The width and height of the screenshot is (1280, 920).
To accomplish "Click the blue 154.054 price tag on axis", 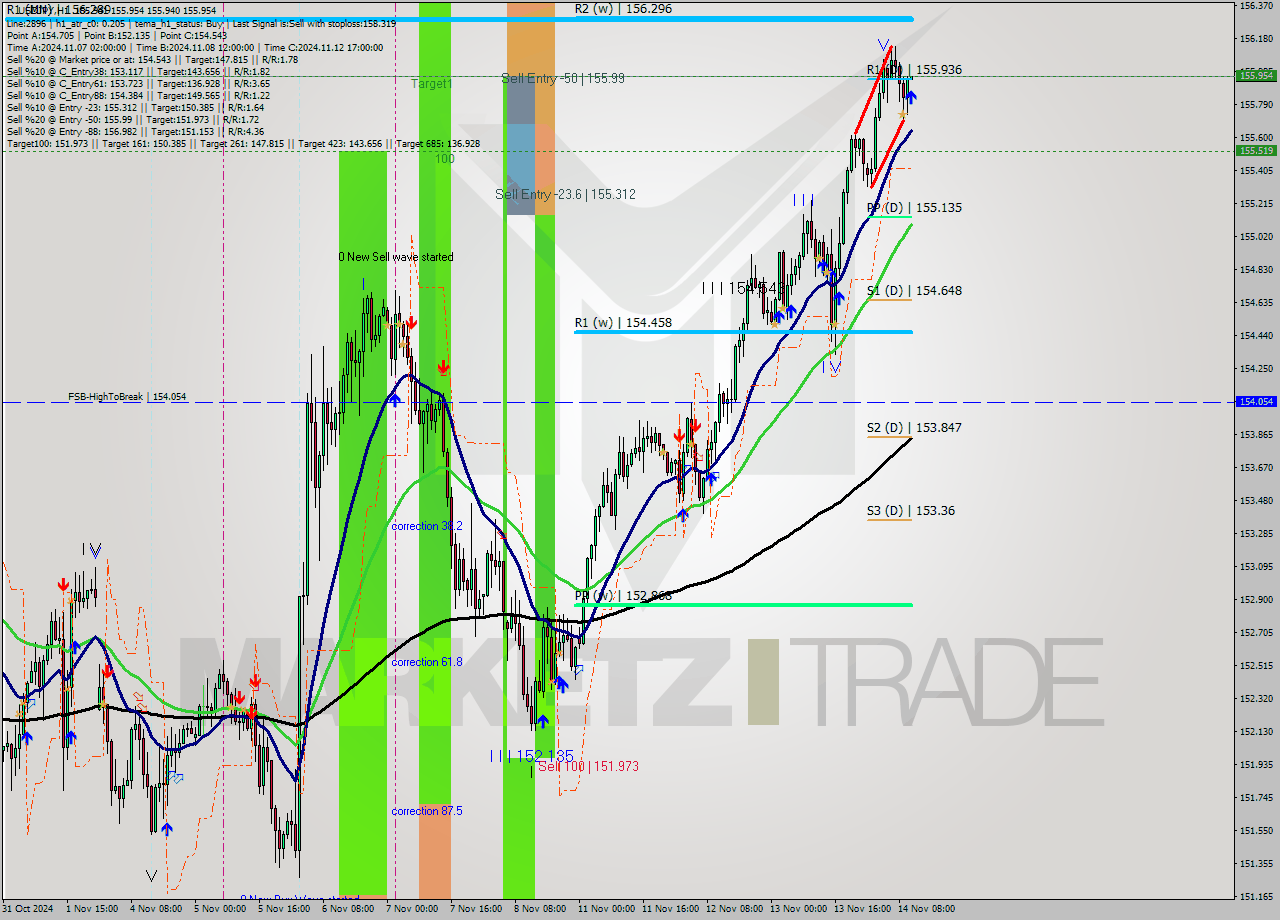I will (x=1256, y=401).
